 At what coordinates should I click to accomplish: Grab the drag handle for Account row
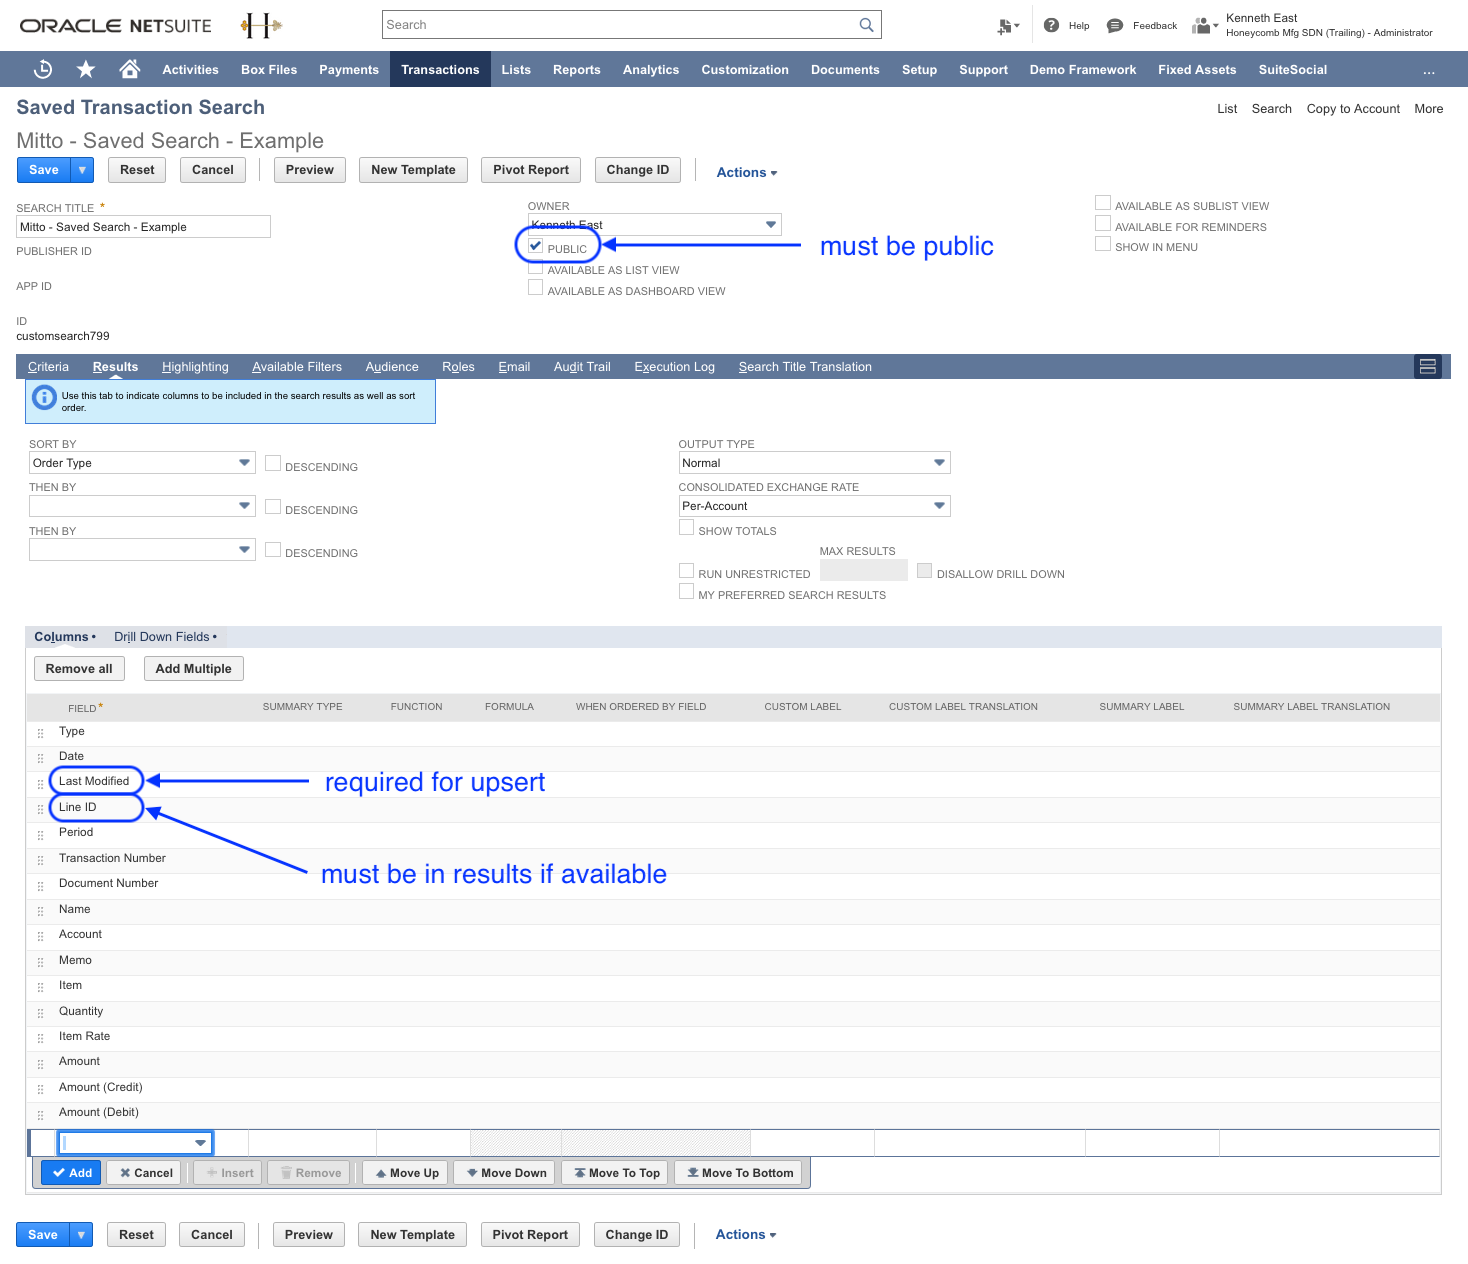[41, 936]
